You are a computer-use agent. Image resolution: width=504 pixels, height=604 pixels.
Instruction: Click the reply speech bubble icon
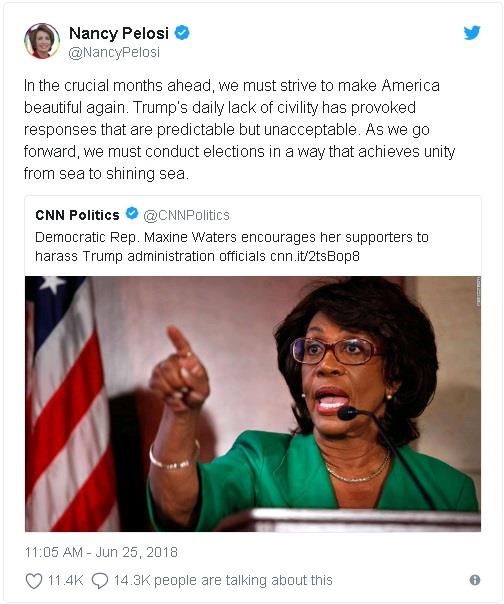tap(100, 581)
